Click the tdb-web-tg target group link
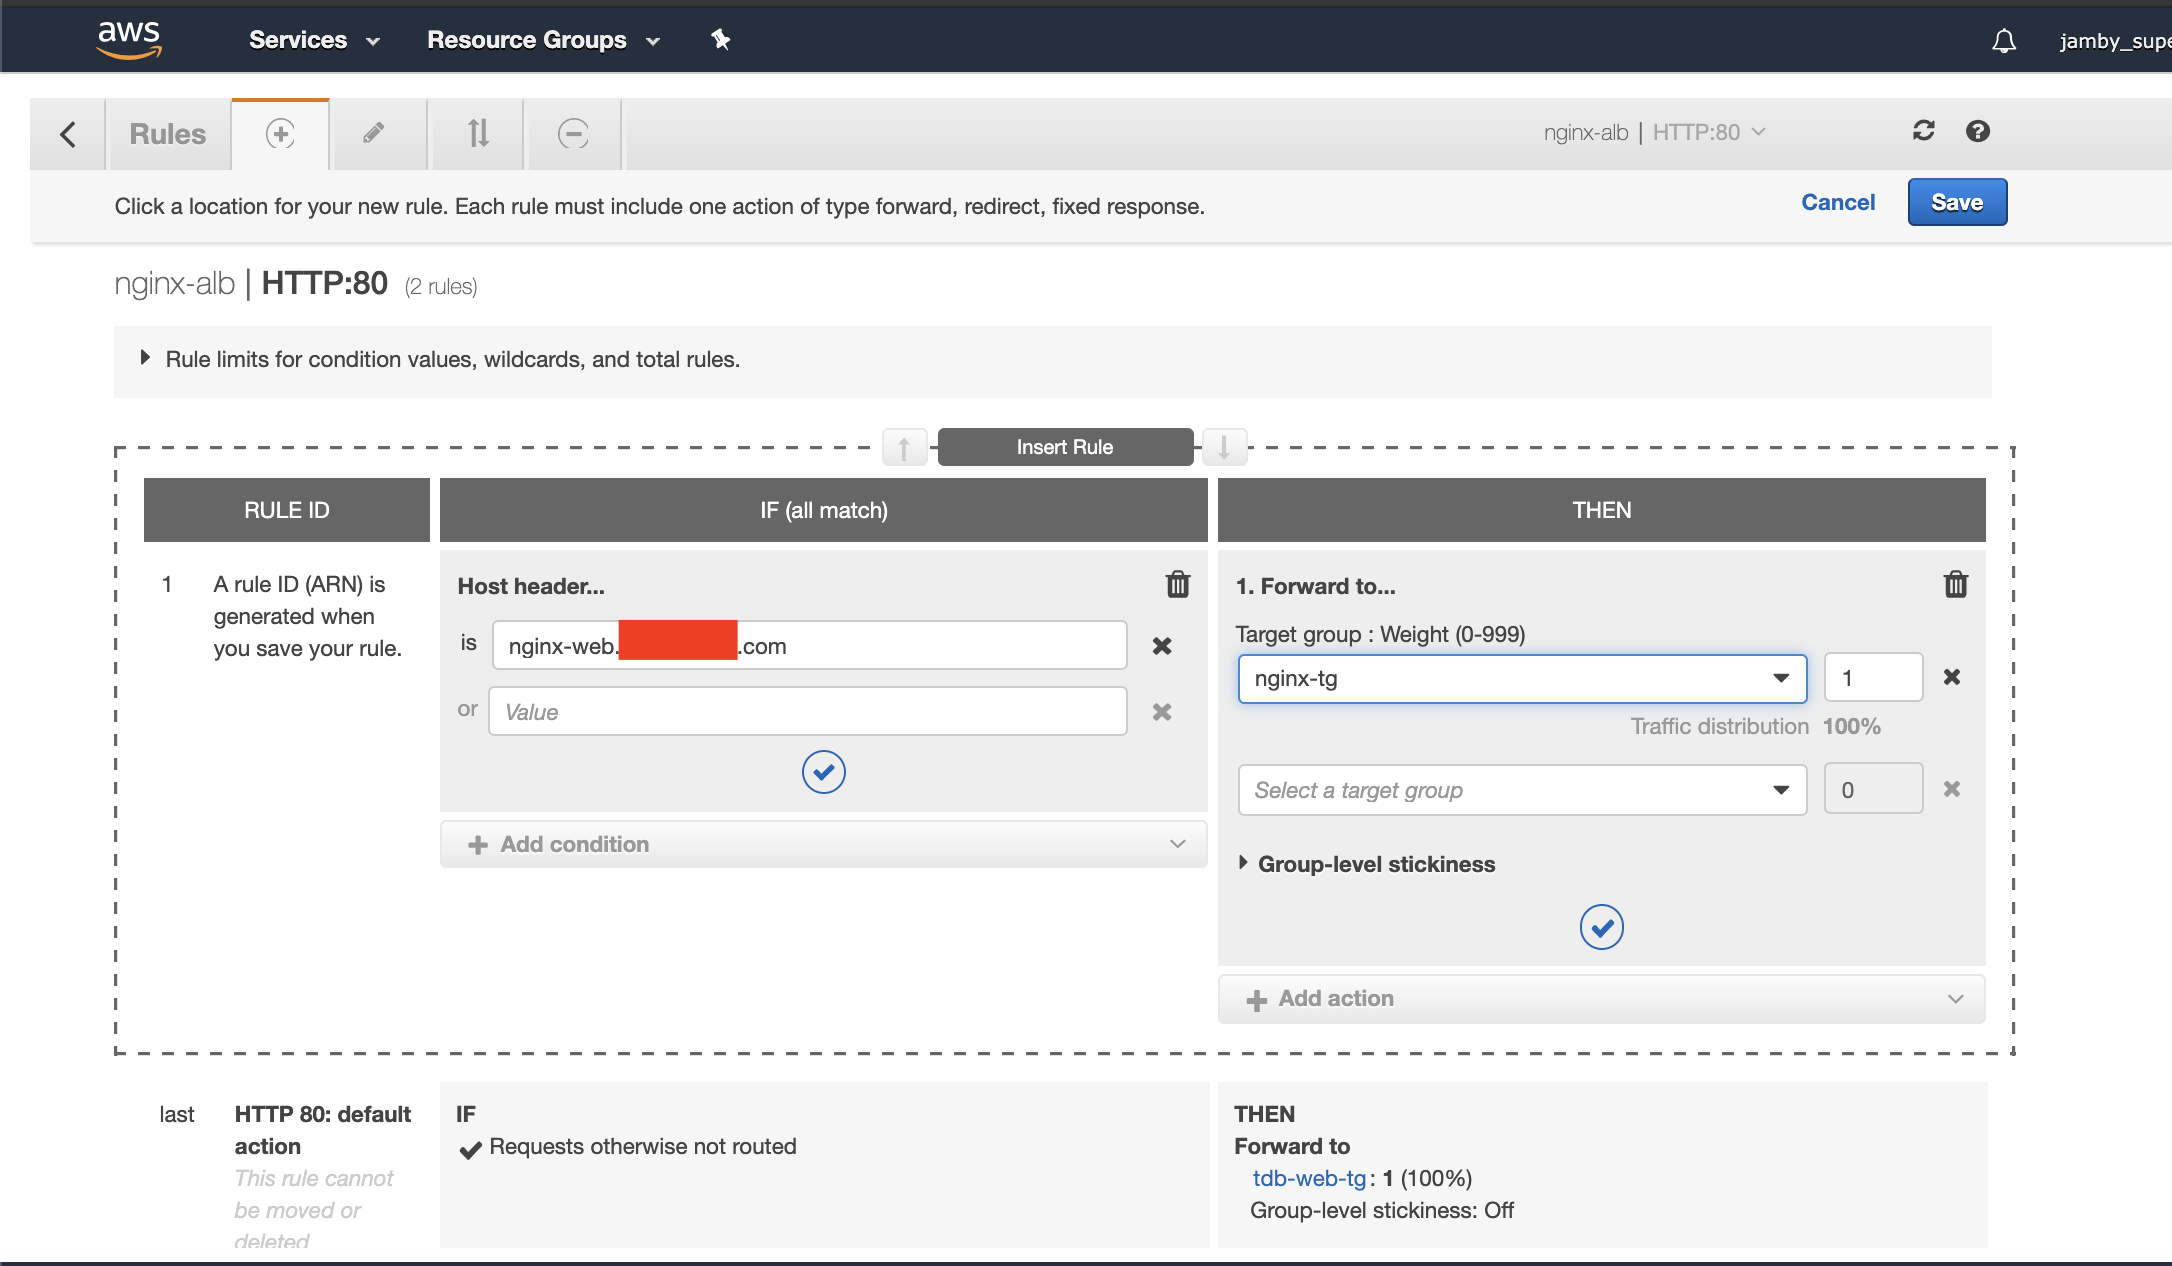The image size is (2172, 1266). [1308, 1178]
